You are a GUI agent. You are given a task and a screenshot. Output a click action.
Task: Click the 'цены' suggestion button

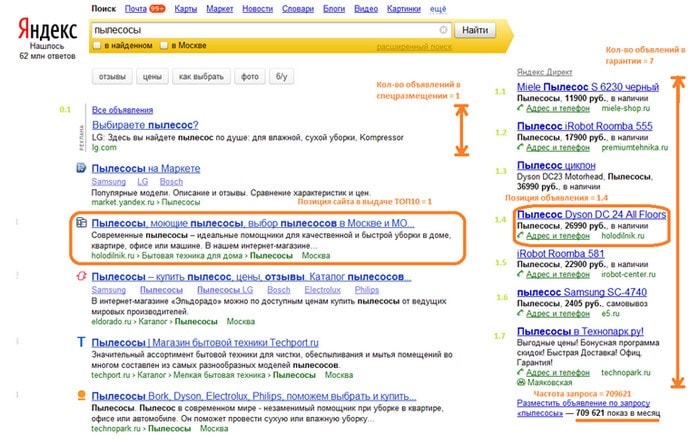click(152, 76)
